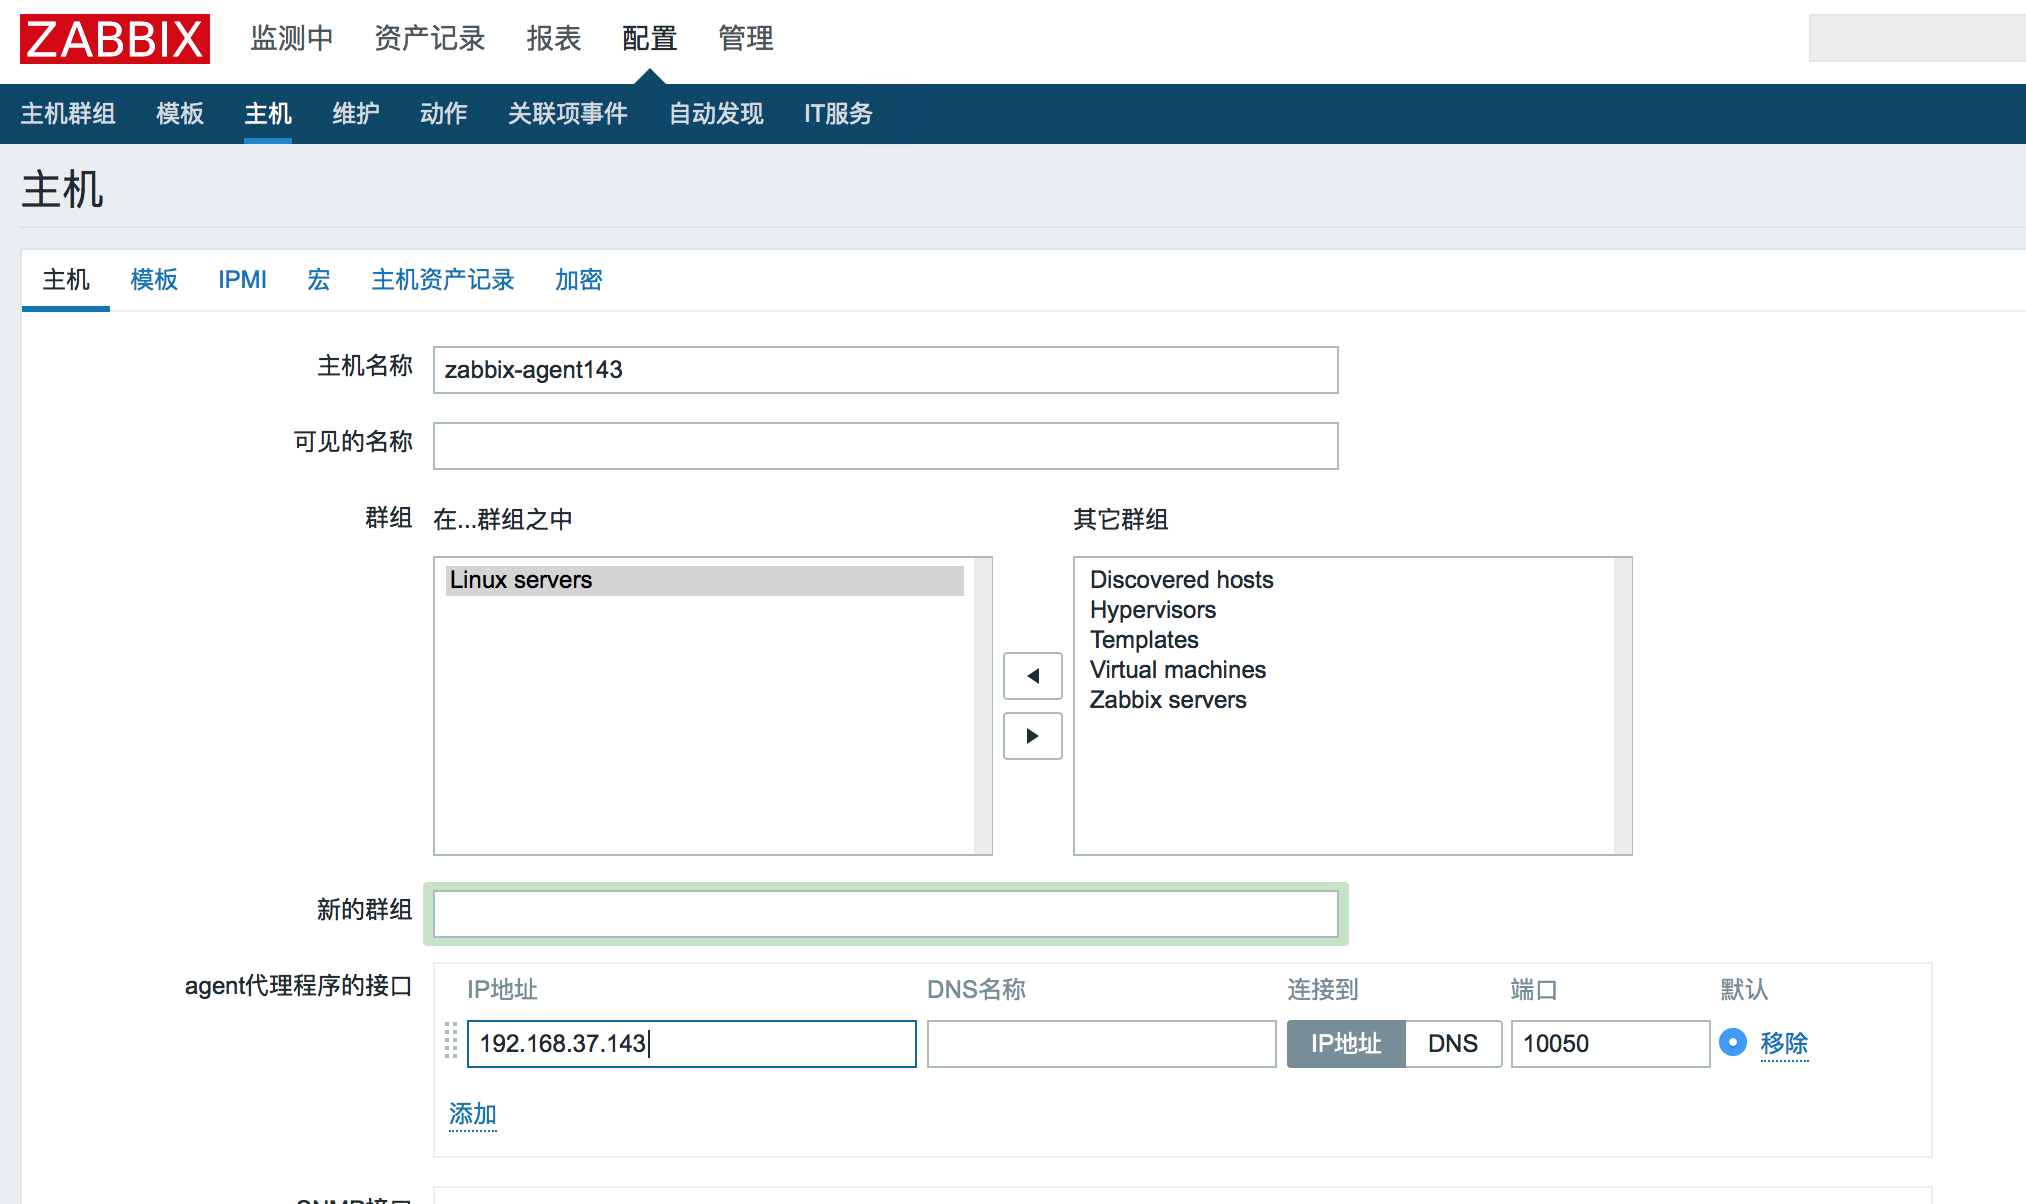The width and height of the screenshot is (2026, 1204).
Task: Go to 主机群组 submenu
Action: coord(68,114)
